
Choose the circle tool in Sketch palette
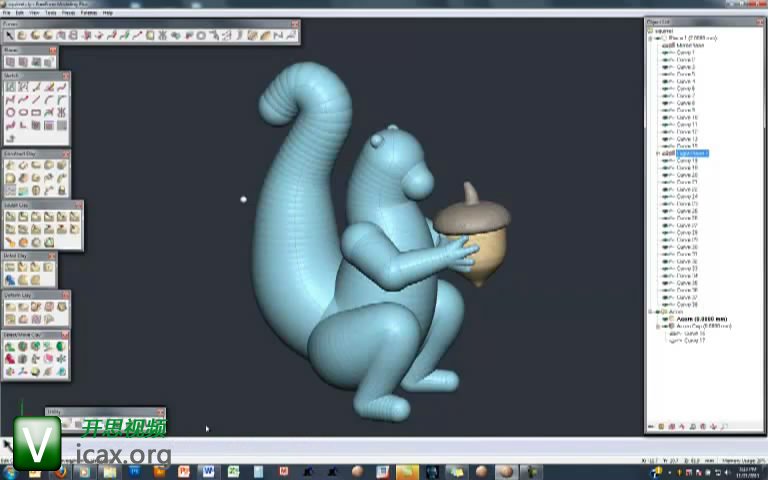pyautogui.click(x=10, y=113)
